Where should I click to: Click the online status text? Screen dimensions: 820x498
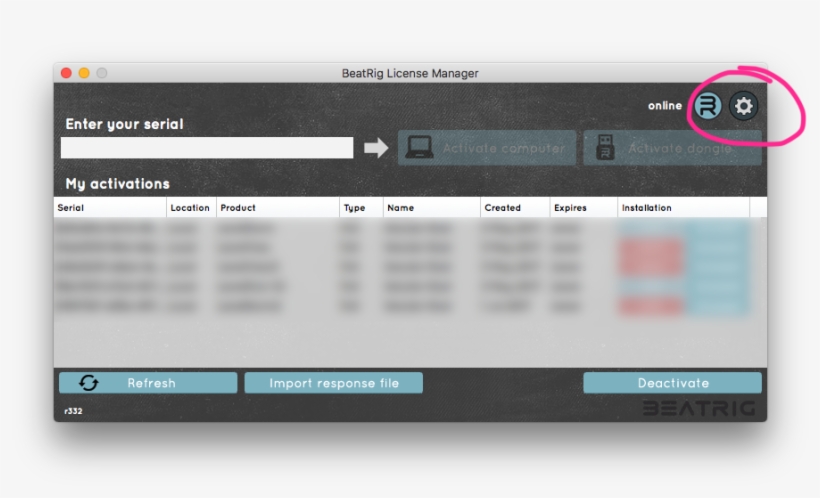[665, 106]
